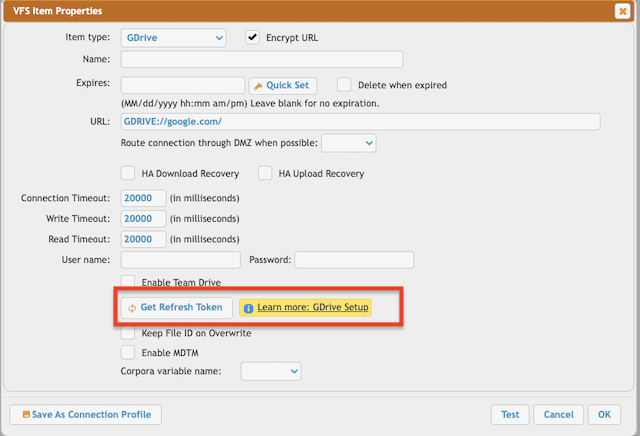The image size is (640, 436).
Task: Check the Enable MDTM checkbox
Action: tap(128, 352)
